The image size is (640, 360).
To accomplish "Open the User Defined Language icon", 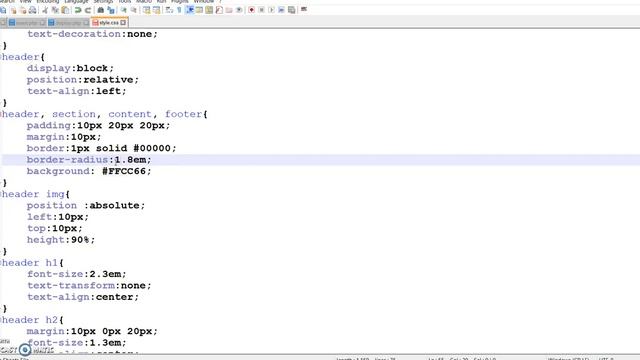I will 199,10.
